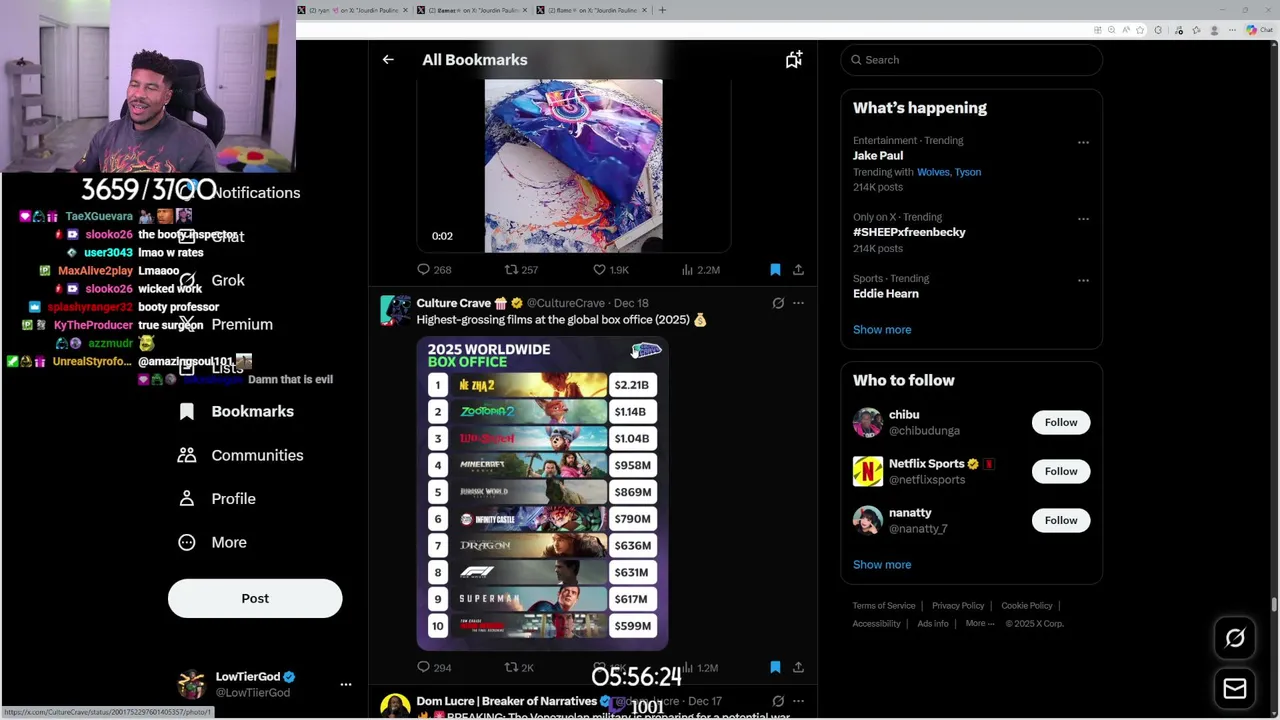The width and height of the screenshot is (1280, 720).
Task: Remove bookmark from the Culture Crave post
Action: click(x=775, y=667)
